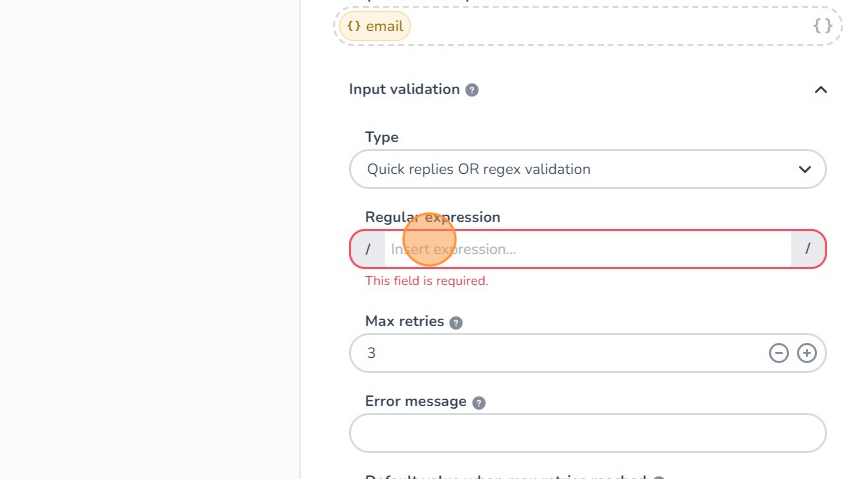Focus the Error message text field
The height and width of the screenshot is (479, 861).
click(x=587, y=433)
